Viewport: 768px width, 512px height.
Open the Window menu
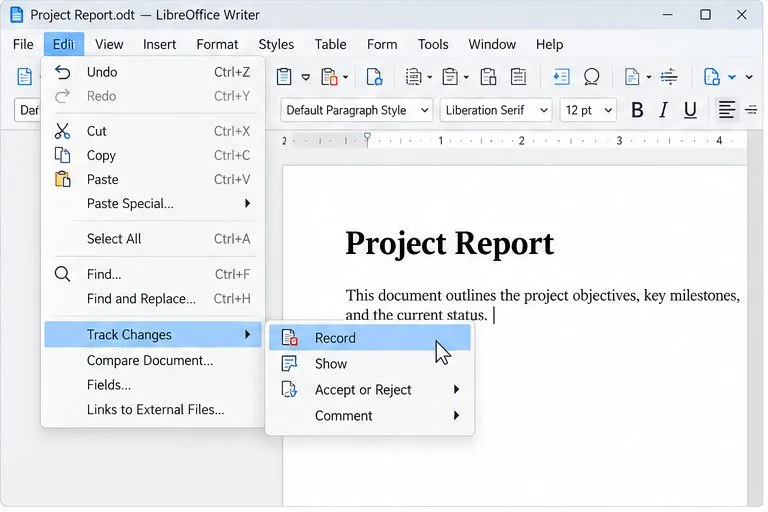(x=492, y=44)
